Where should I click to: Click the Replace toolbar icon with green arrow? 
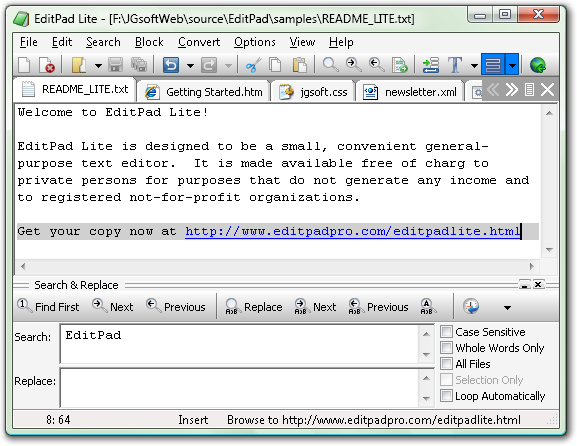pos(400,65)
